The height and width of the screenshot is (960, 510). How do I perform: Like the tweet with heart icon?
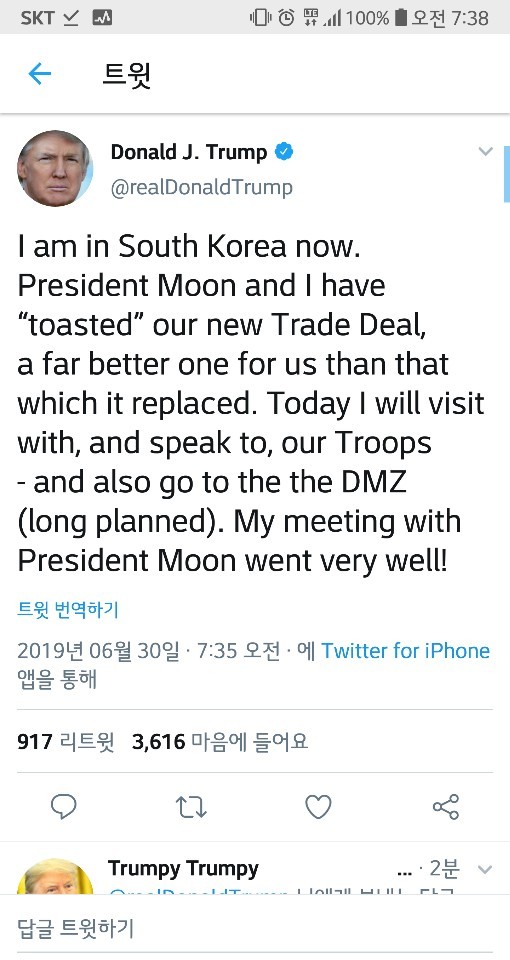[x=318, y=807]
